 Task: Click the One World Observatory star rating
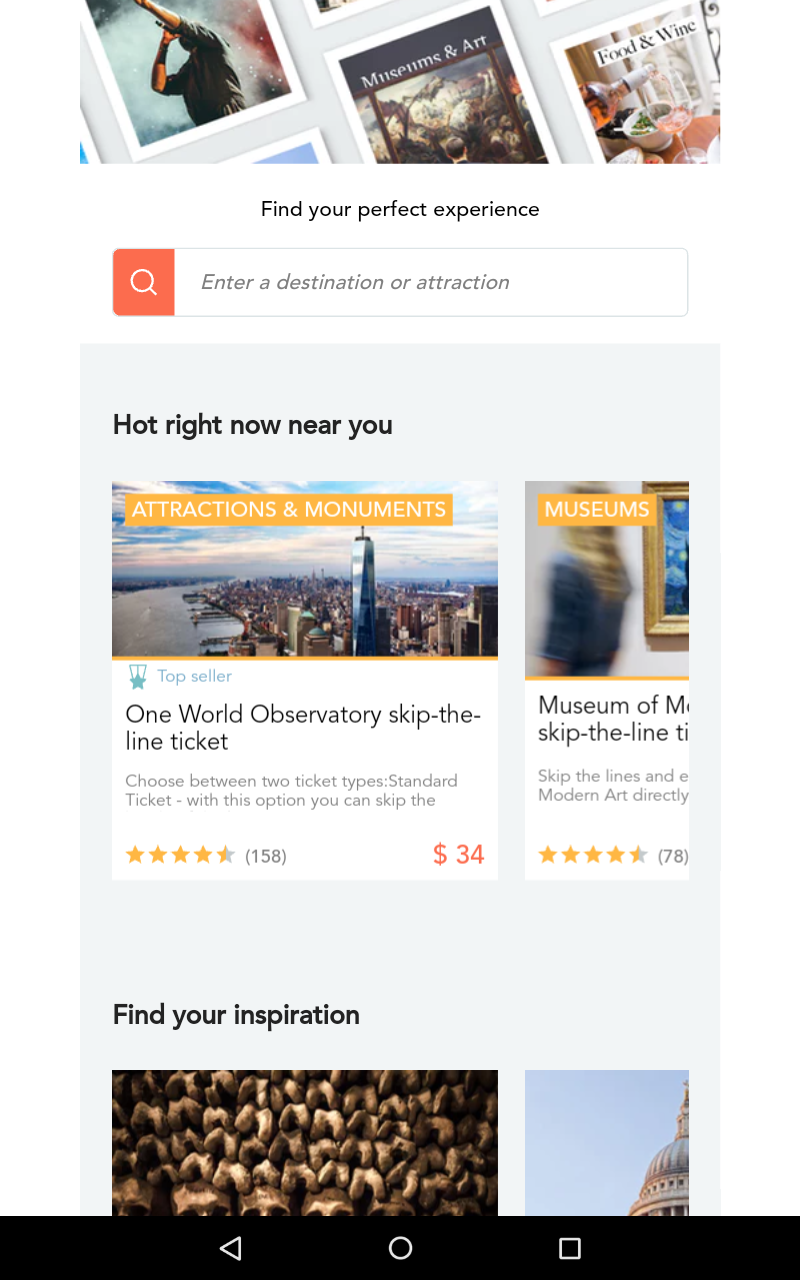pyautogui.click(x=180, y=855)
